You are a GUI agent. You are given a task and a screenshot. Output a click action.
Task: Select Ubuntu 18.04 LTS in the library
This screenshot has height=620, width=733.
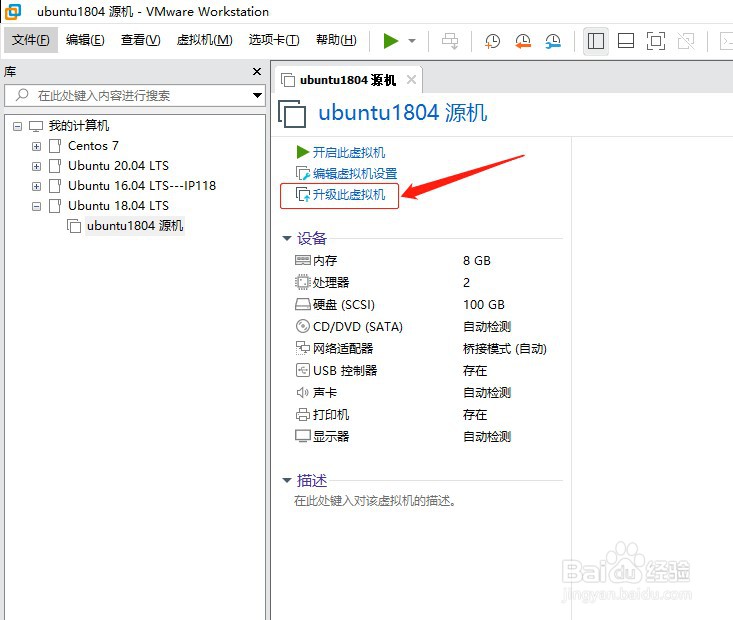[x=118, y=206]
